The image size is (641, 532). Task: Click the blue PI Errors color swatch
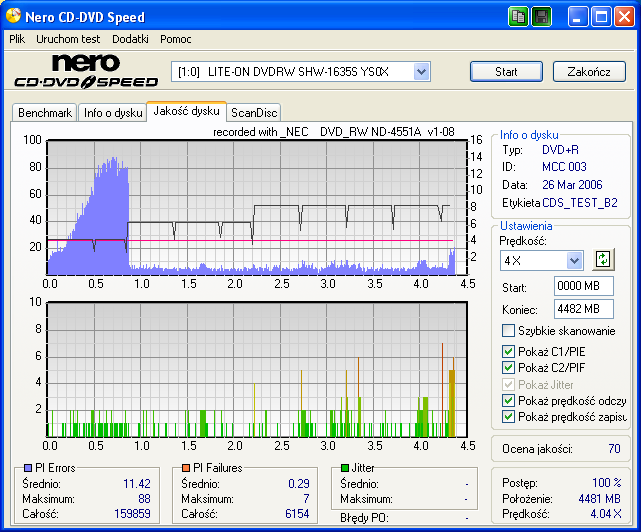click(x=28, y=468)
